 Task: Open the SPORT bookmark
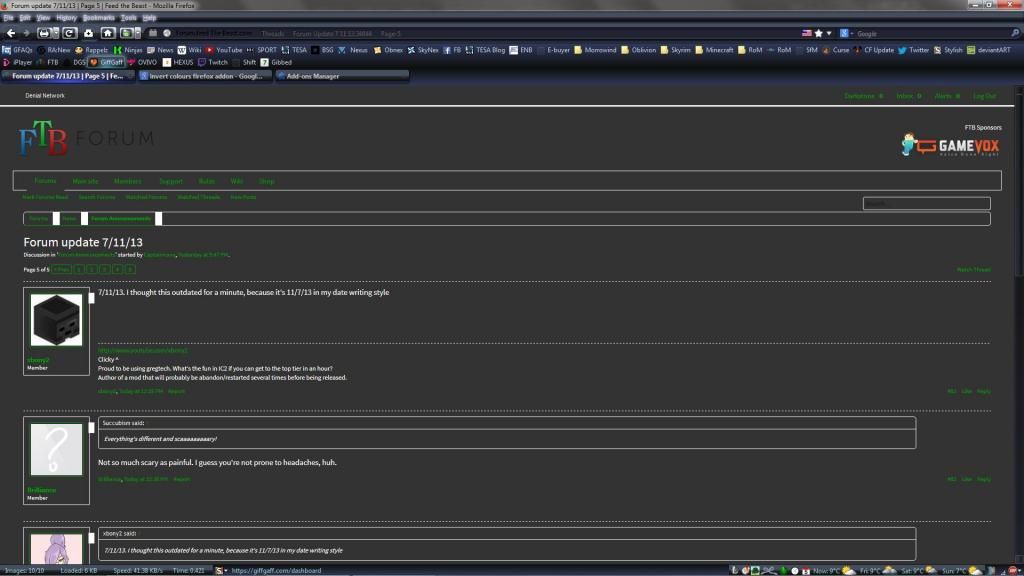pos(261,50)
